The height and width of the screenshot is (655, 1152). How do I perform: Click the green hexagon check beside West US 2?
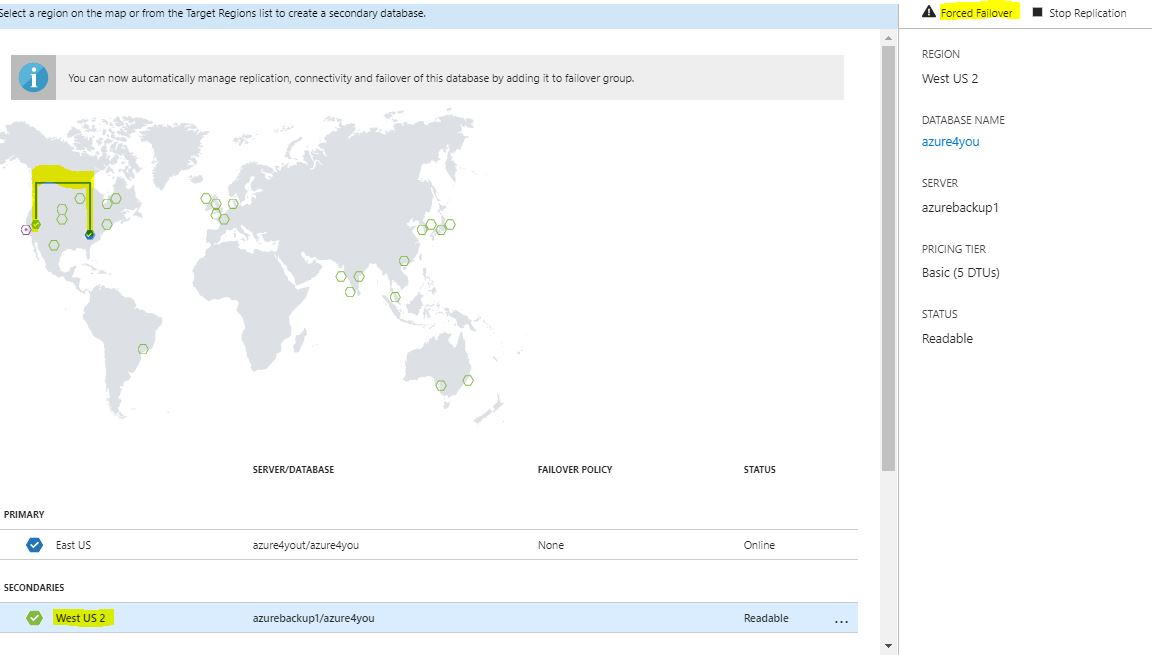[35, 618]
